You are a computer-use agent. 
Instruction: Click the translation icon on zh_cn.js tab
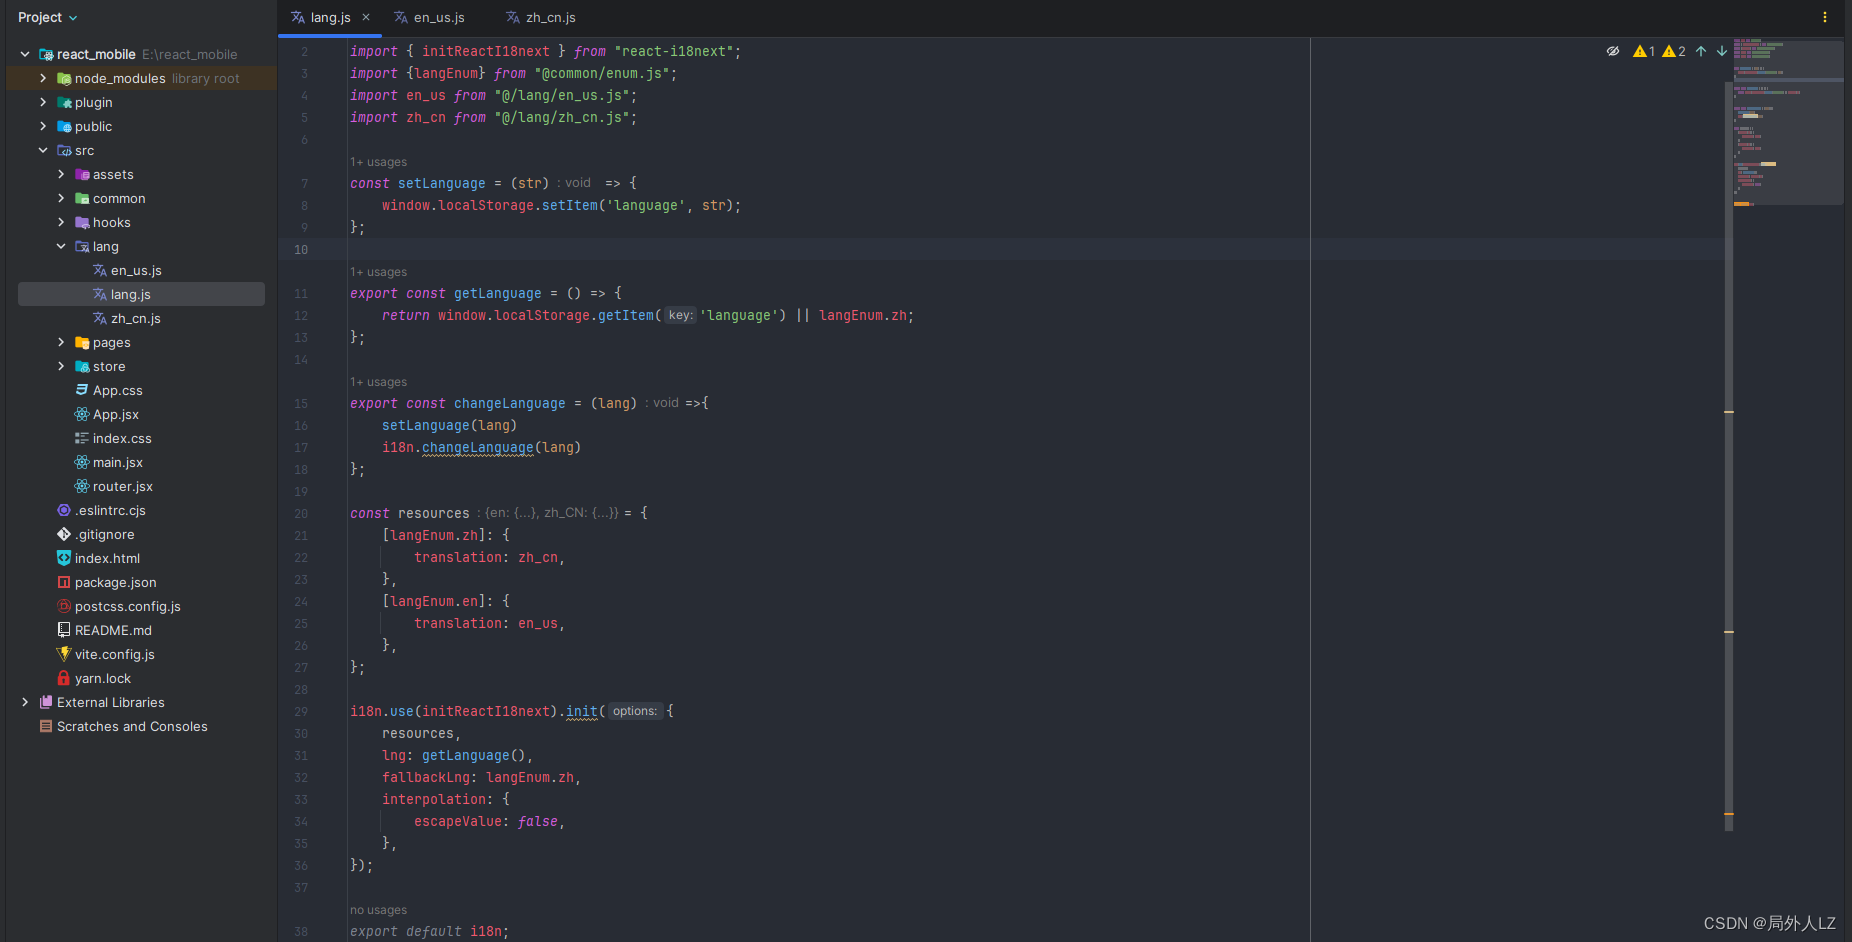[514, 17]
